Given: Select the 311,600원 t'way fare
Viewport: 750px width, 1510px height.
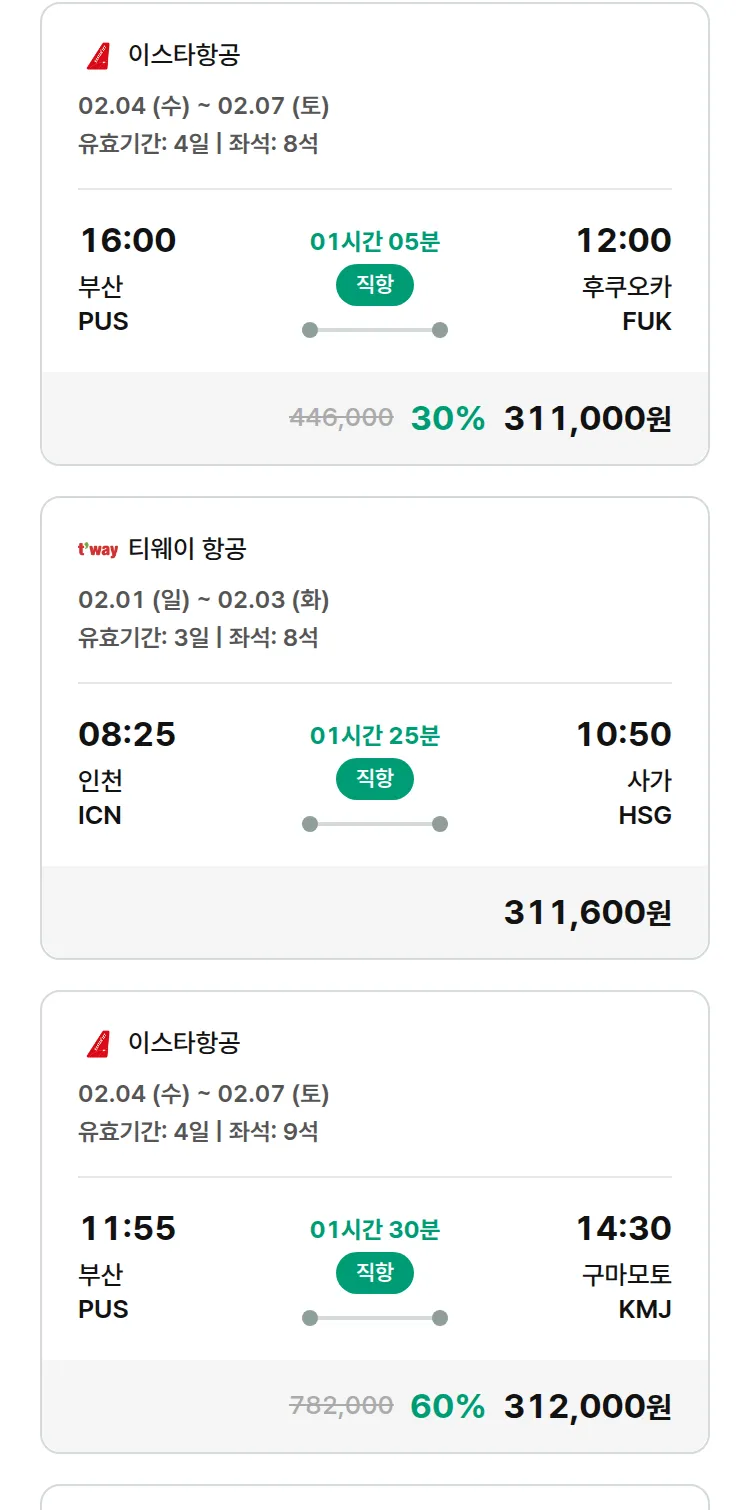Looking at the screenshot, I should coord(587,912).
